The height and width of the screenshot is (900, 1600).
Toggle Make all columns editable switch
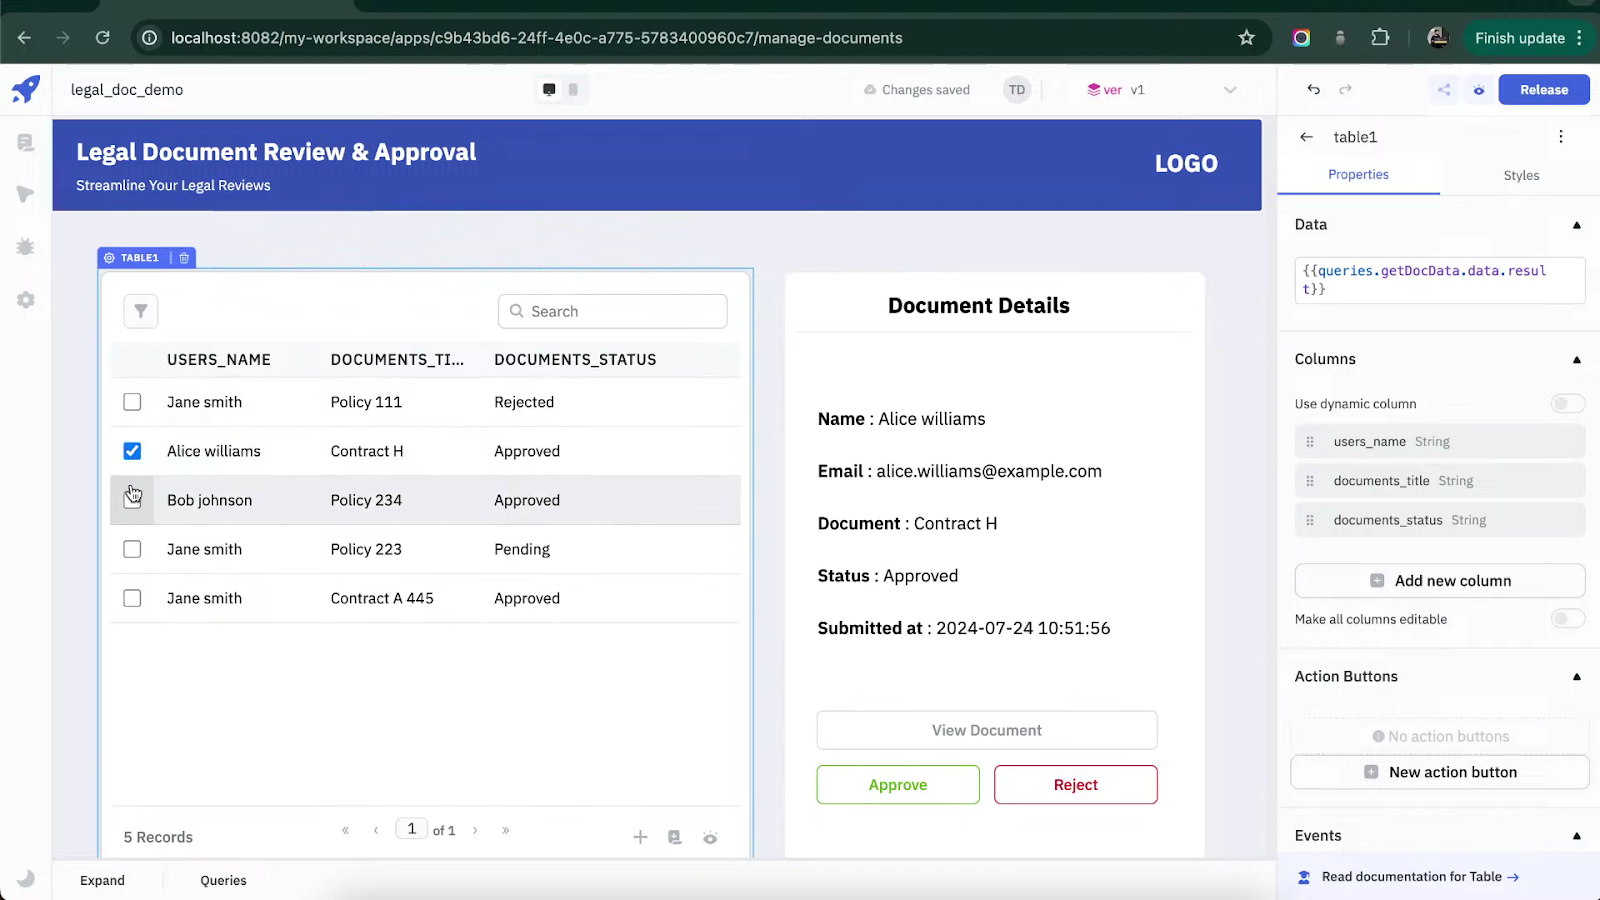tap(1567, 619)
